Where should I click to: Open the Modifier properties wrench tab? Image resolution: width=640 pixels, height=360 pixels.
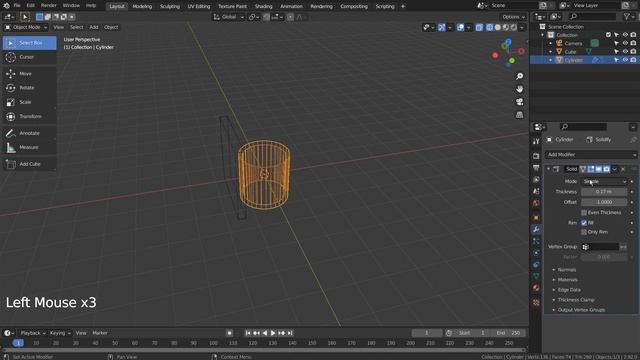(536, 229)
